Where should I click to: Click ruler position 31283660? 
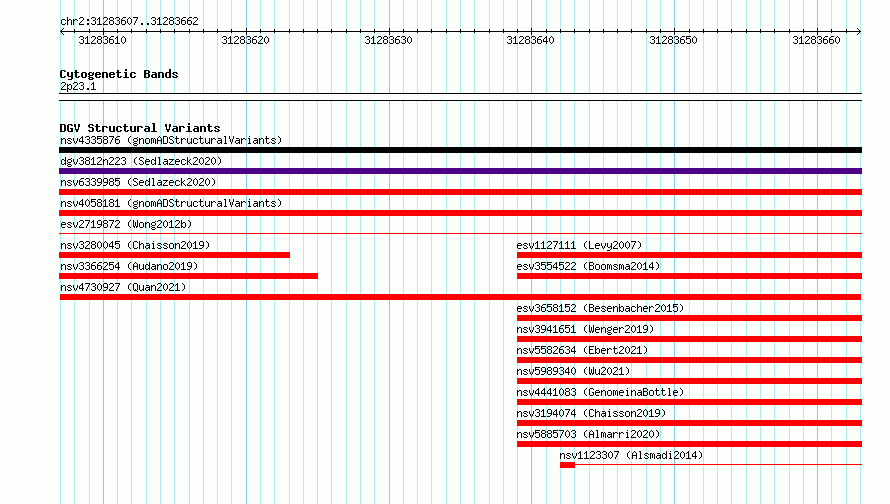coord(816,40)
